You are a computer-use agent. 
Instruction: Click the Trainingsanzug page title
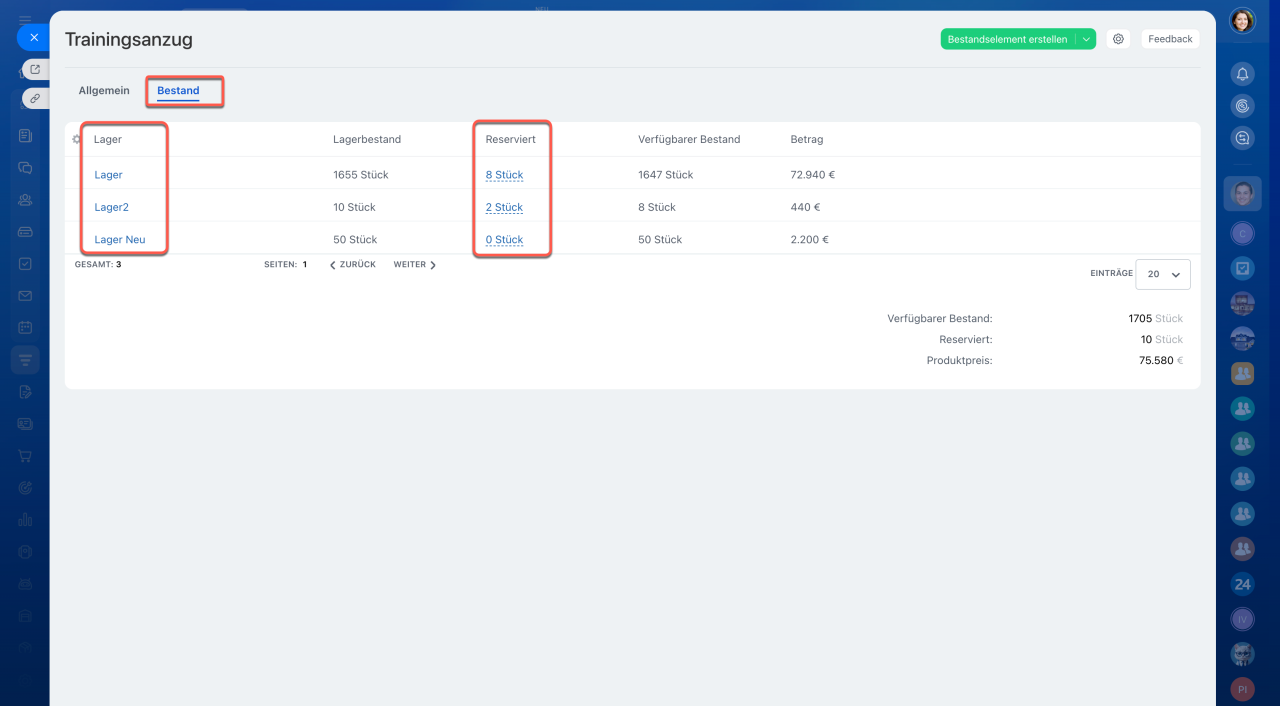pos(129,40)
